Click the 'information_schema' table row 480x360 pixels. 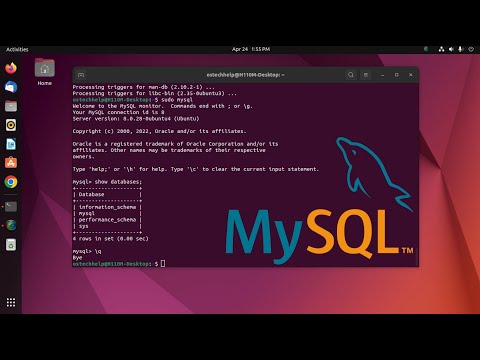[107, 207]
